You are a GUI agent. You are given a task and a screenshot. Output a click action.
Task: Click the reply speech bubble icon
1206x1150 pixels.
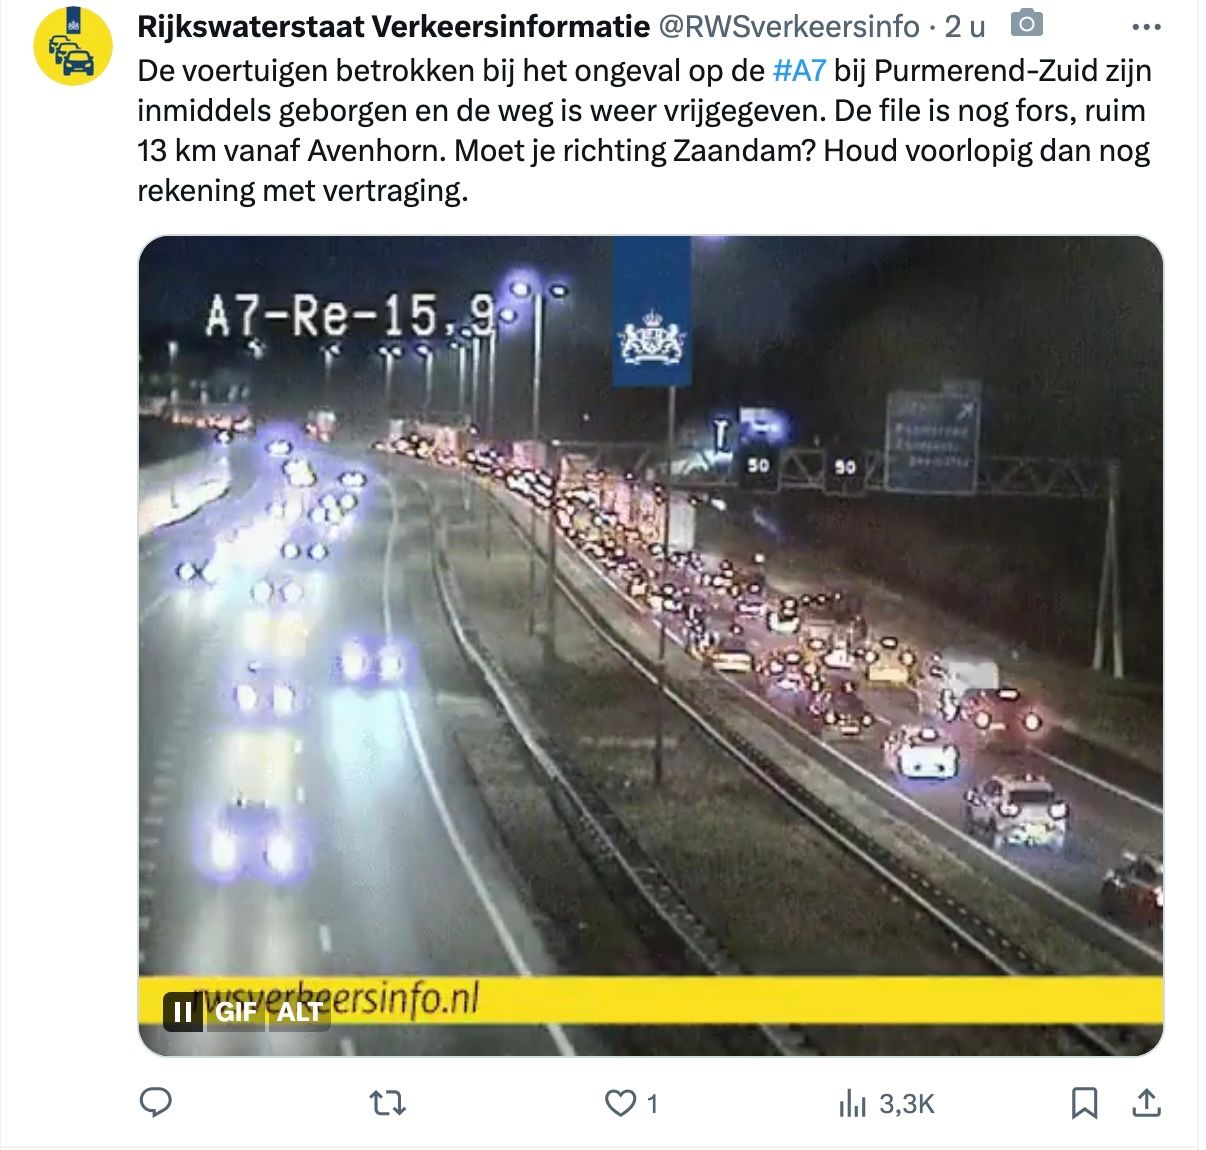[155, 1103]
